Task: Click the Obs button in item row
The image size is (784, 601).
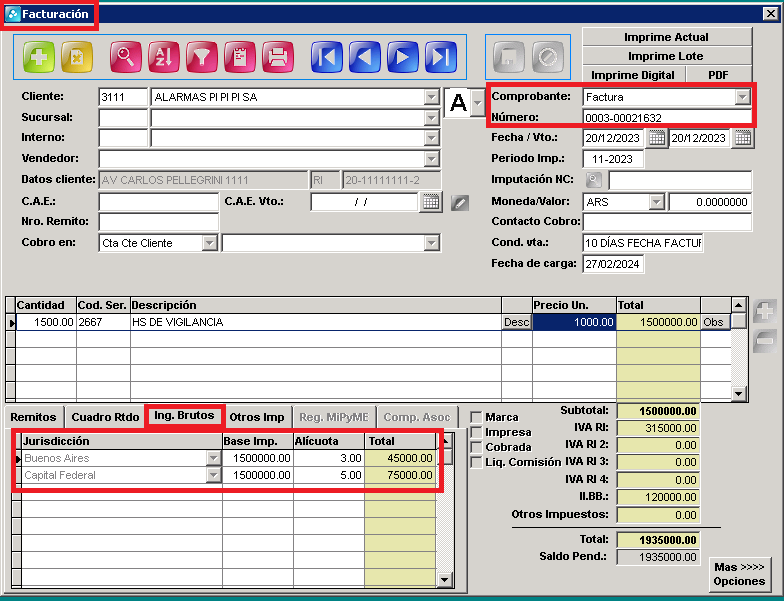Action: (x=714, y=322)
